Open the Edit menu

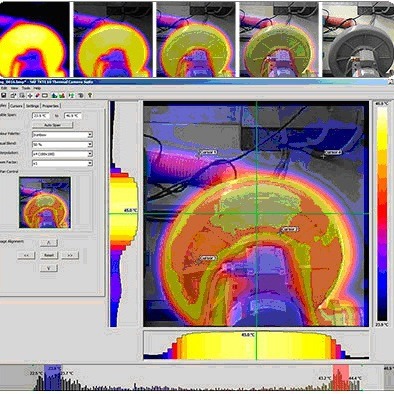click(4, 88)
